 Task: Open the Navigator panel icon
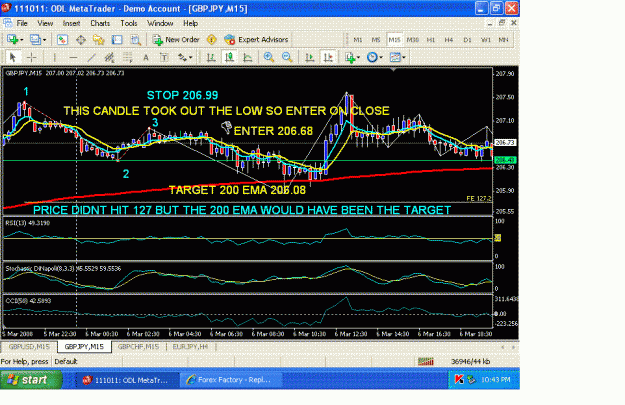[x=98, y=39]
